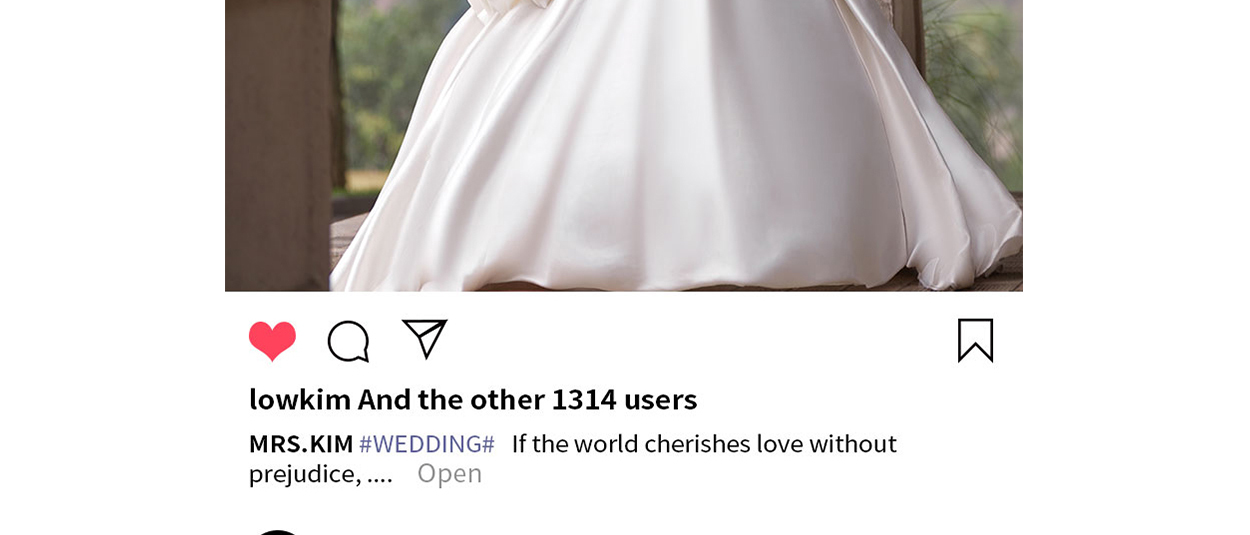This screenshot has width=1250, height=535.
Task: Click the 'And the other' likes text
Action: click(x=451, y=399)
